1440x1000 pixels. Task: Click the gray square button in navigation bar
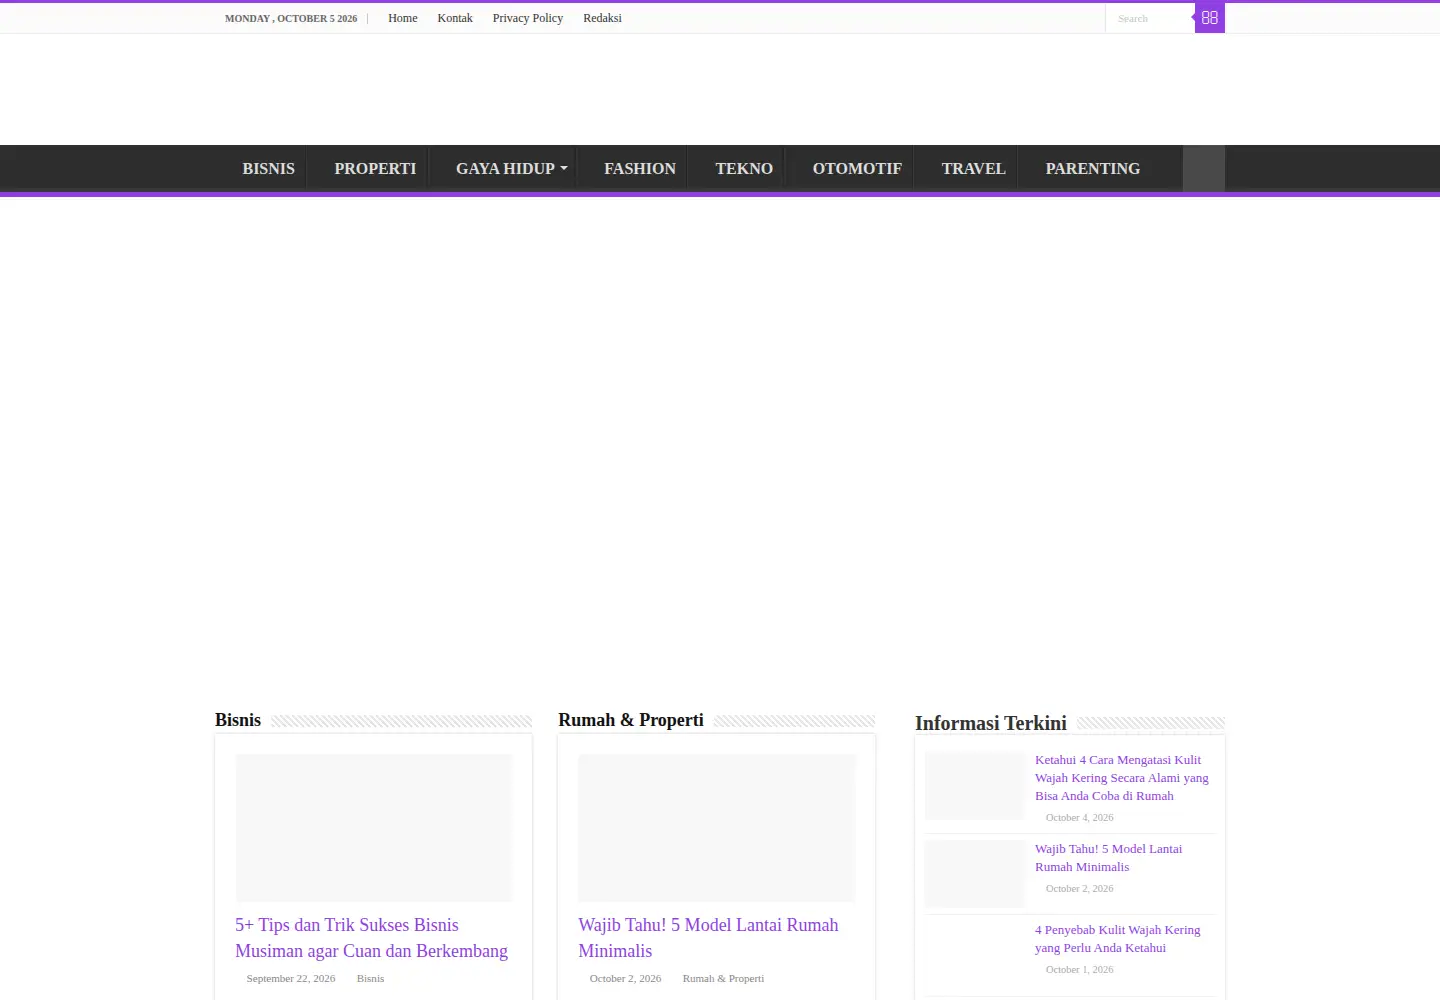click(x=1204, y=168)
